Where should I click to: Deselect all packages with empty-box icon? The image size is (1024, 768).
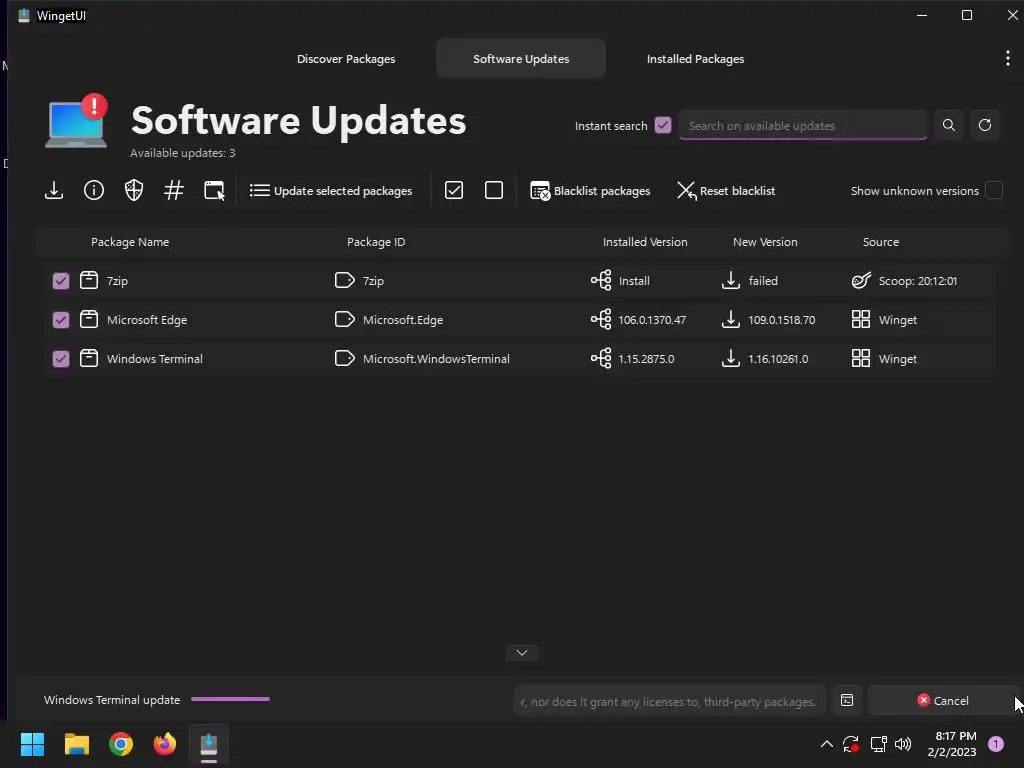(494, 191)
